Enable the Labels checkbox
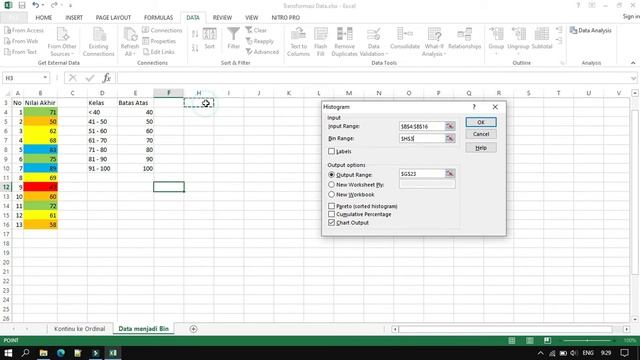The image size is (640, 360). pos(331,151)
